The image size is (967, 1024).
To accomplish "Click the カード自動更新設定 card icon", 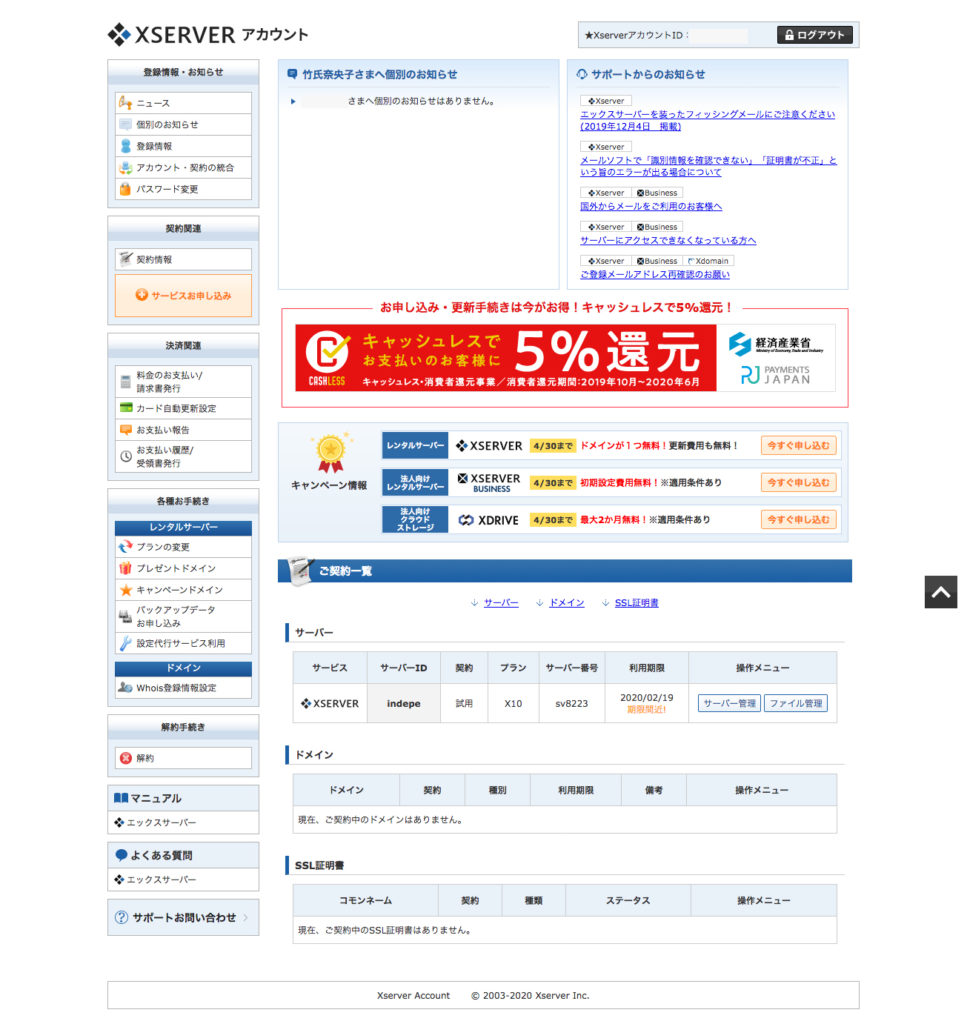I will point(126,408).
